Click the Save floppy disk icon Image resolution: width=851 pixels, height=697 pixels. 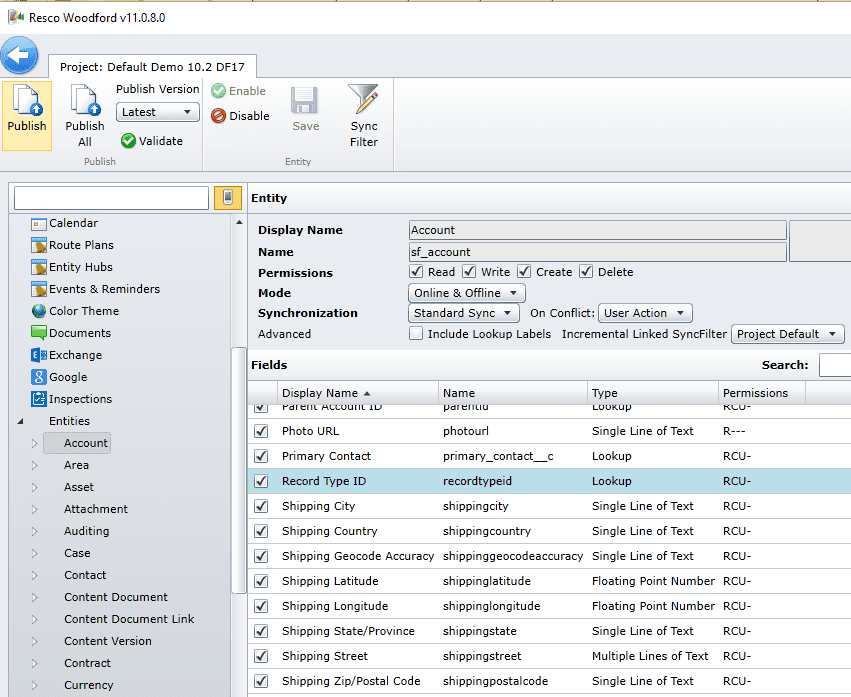pos(304,100)
